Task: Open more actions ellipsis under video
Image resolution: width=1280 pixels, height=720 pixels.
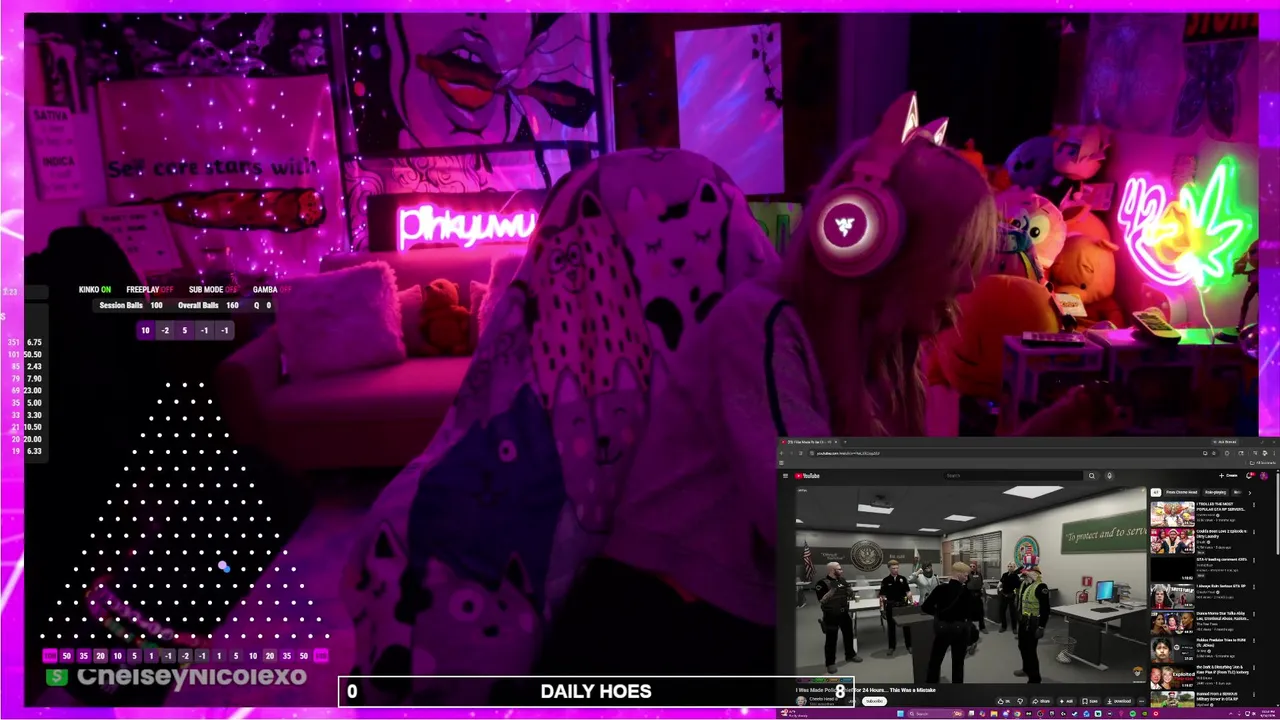Action: 1142,701
